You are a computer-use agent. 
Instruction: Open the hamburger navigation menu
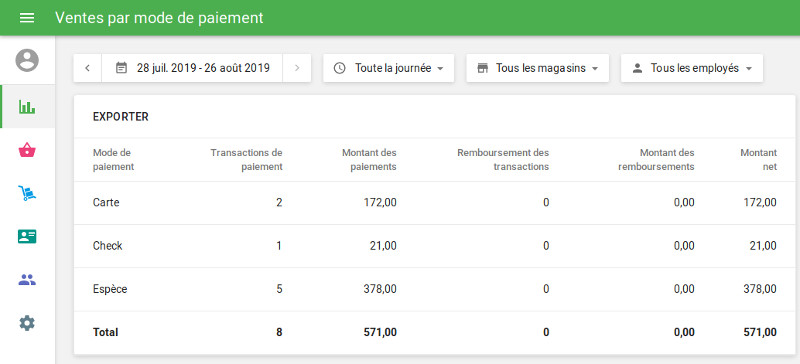27,18
